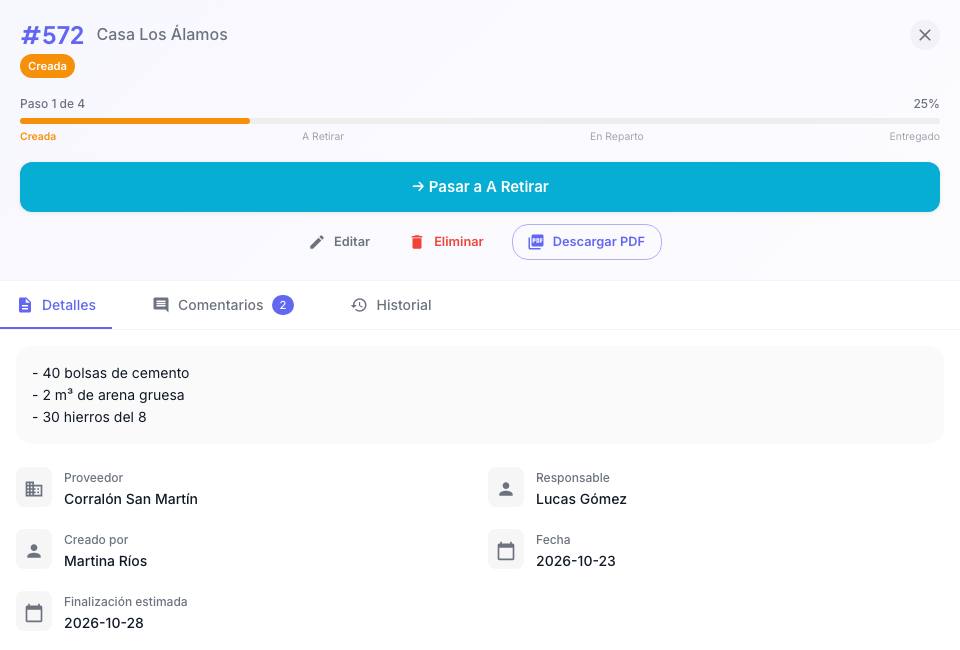
Task: Click the Comentarios count badge showing 2
Action: (283, 305)
